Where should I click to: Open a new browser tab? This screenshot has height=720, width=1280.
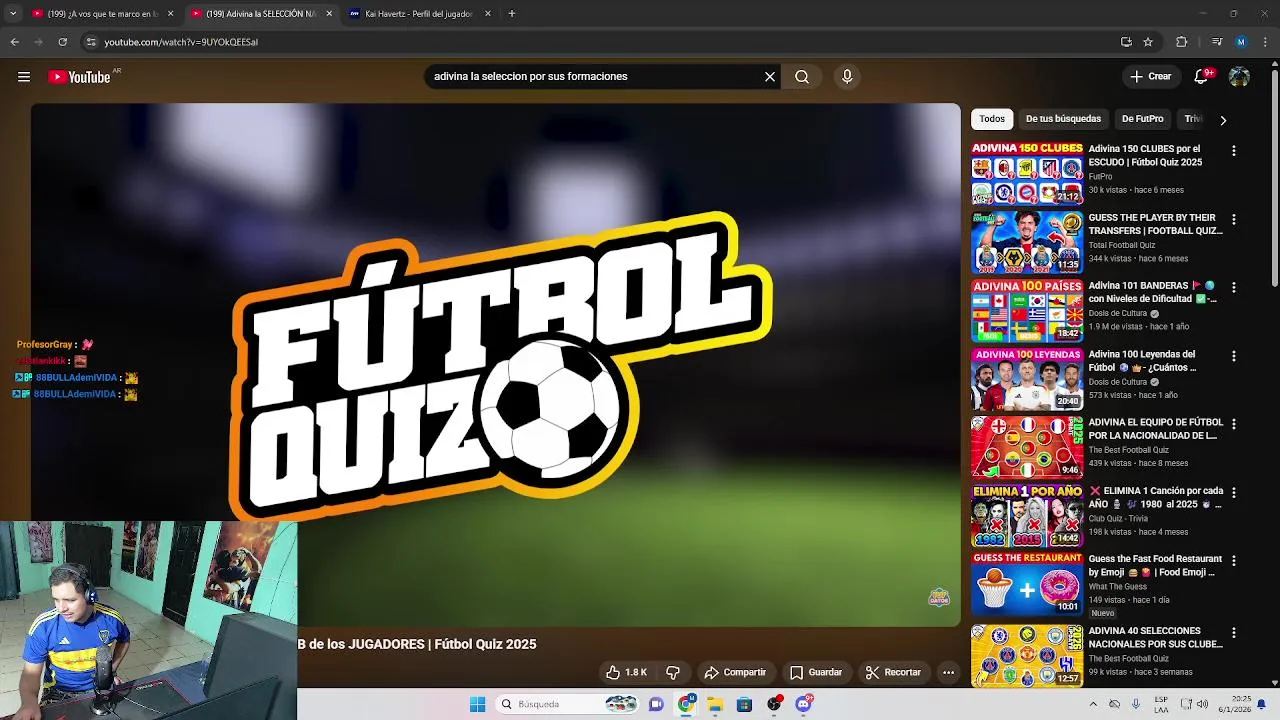click(511, 14)
